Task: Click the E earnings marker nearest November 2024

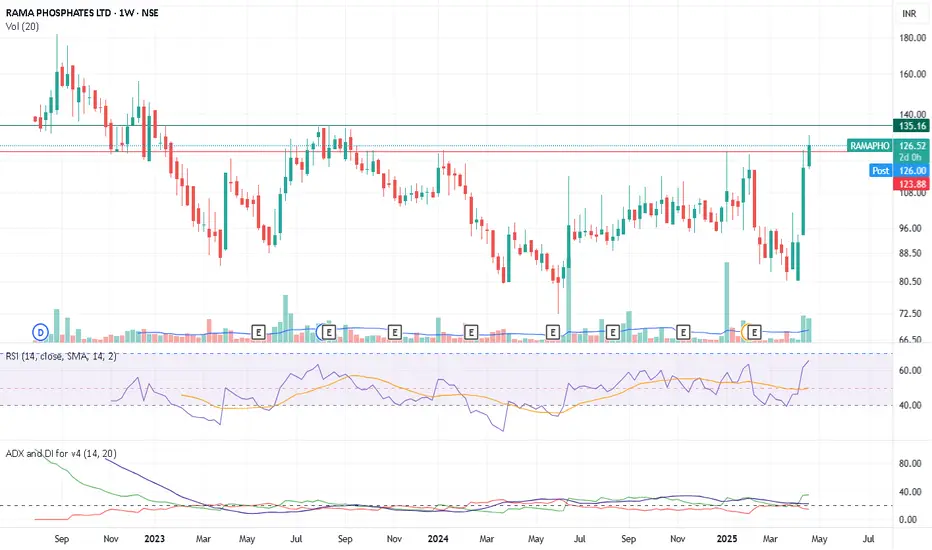Action: [683, 332]
